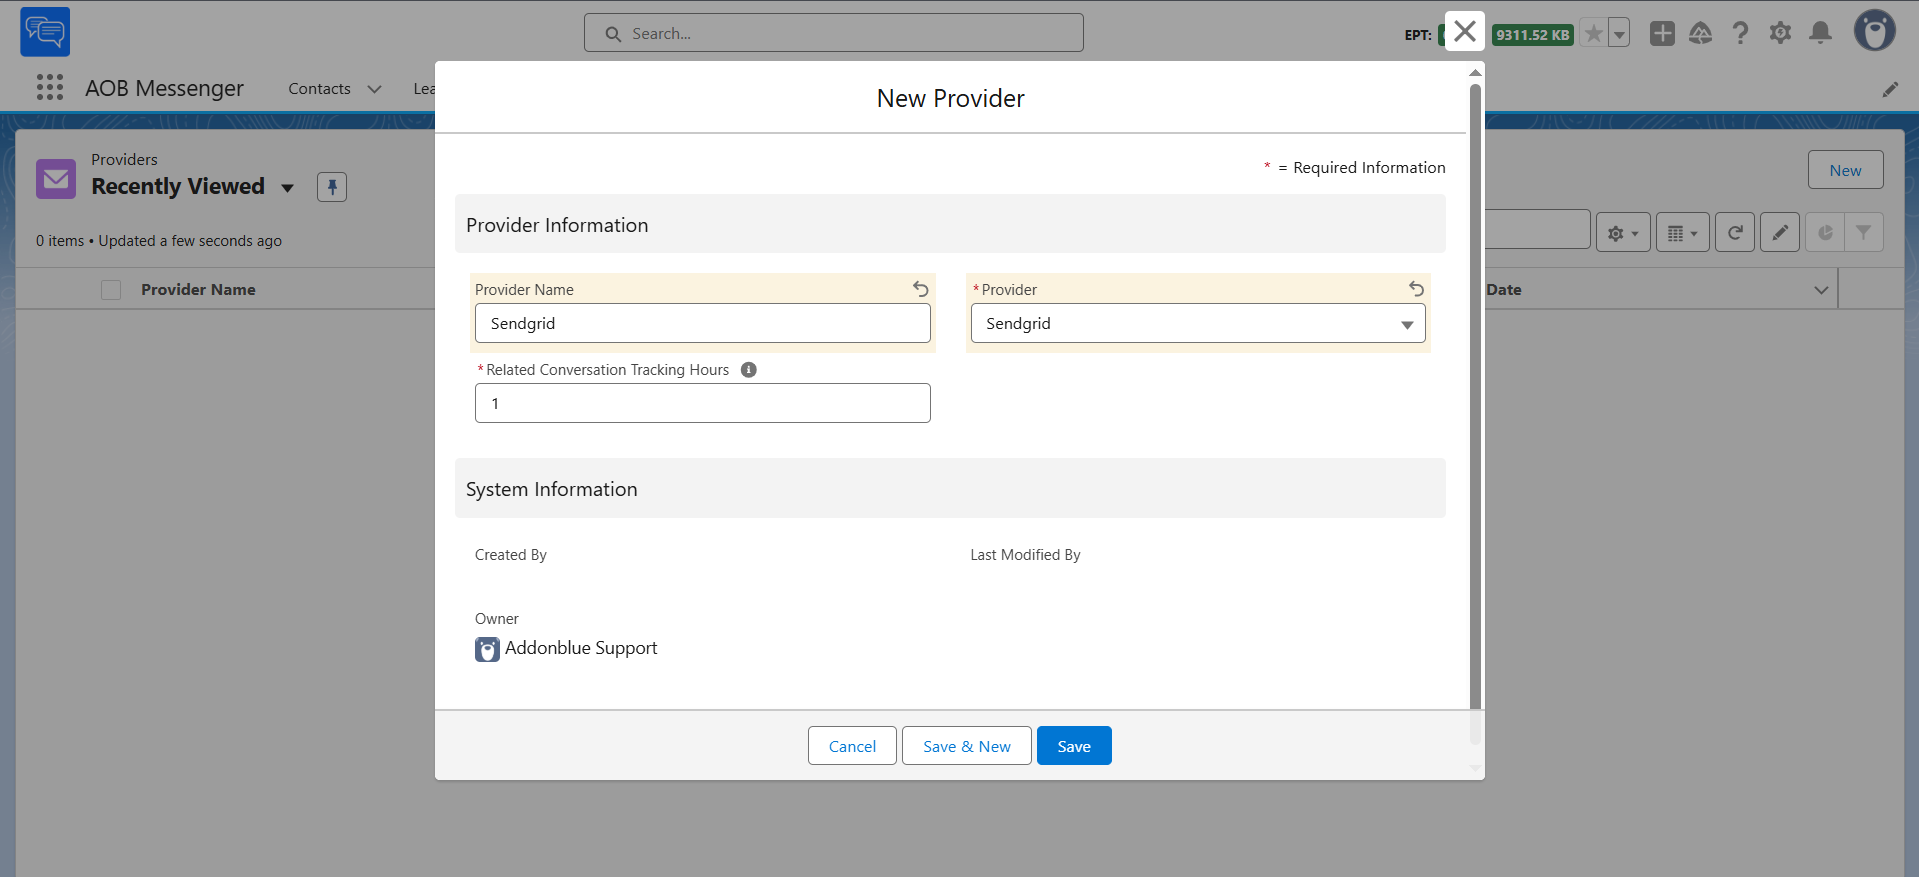Pin the Recently Viewed list view
The width and height of the screenshot is (1919, 877).
click(332, 187)
